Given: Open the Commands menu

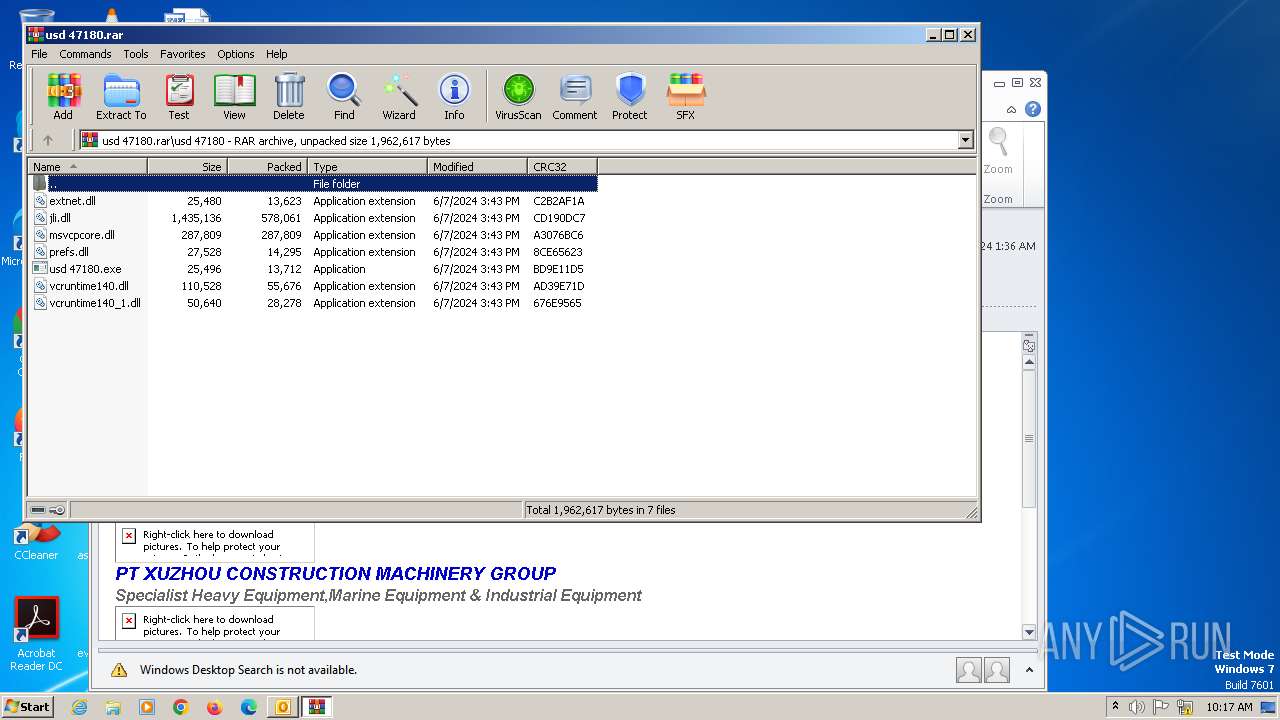Looking at the screenshot, I should coord(85,54).
